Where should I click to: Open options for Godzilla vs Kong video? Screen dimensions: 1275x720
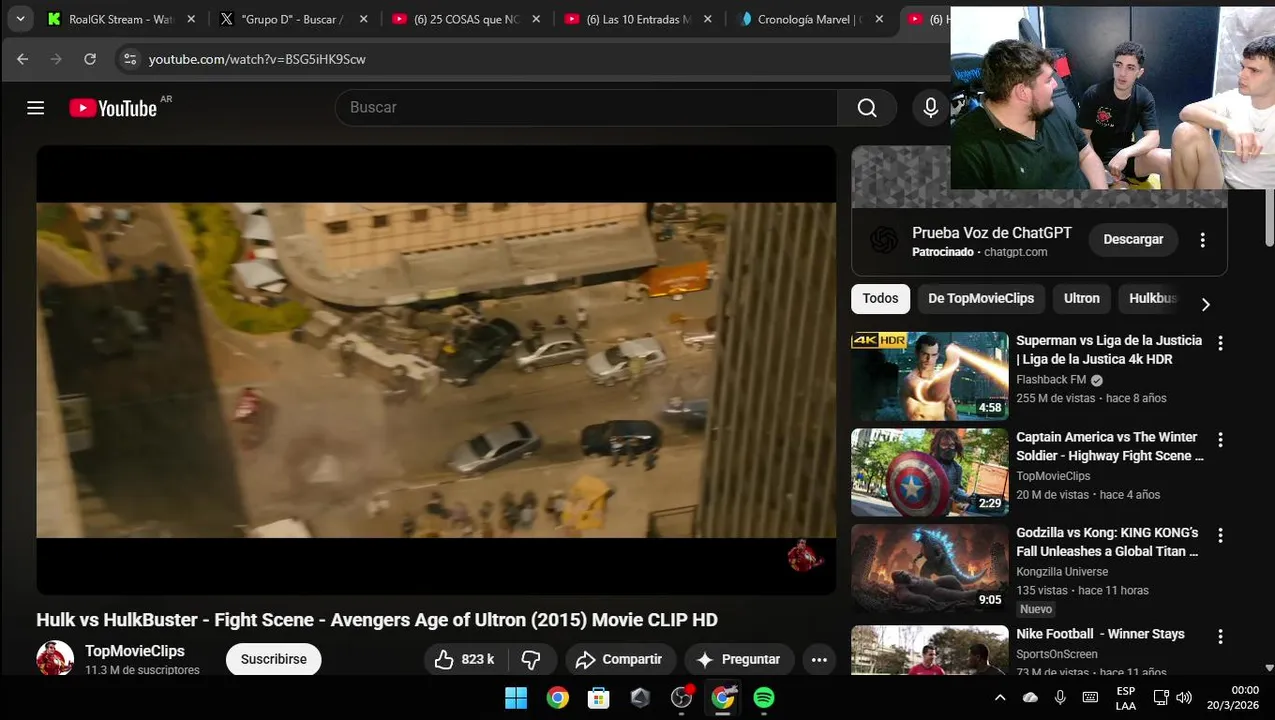coord(1220,536)
